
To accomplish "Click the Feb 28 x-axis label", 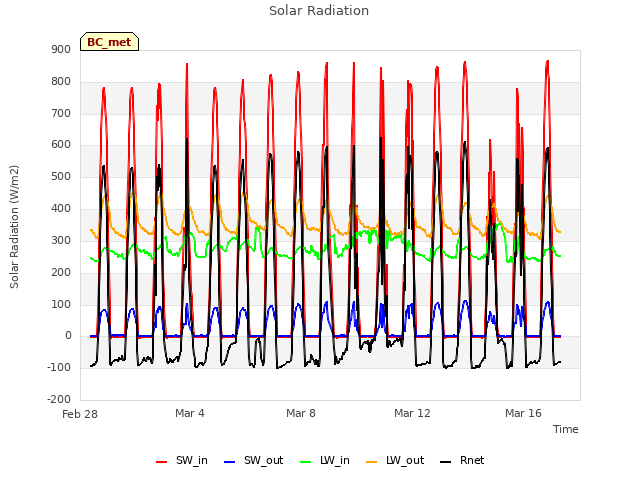I will (80, 414).
